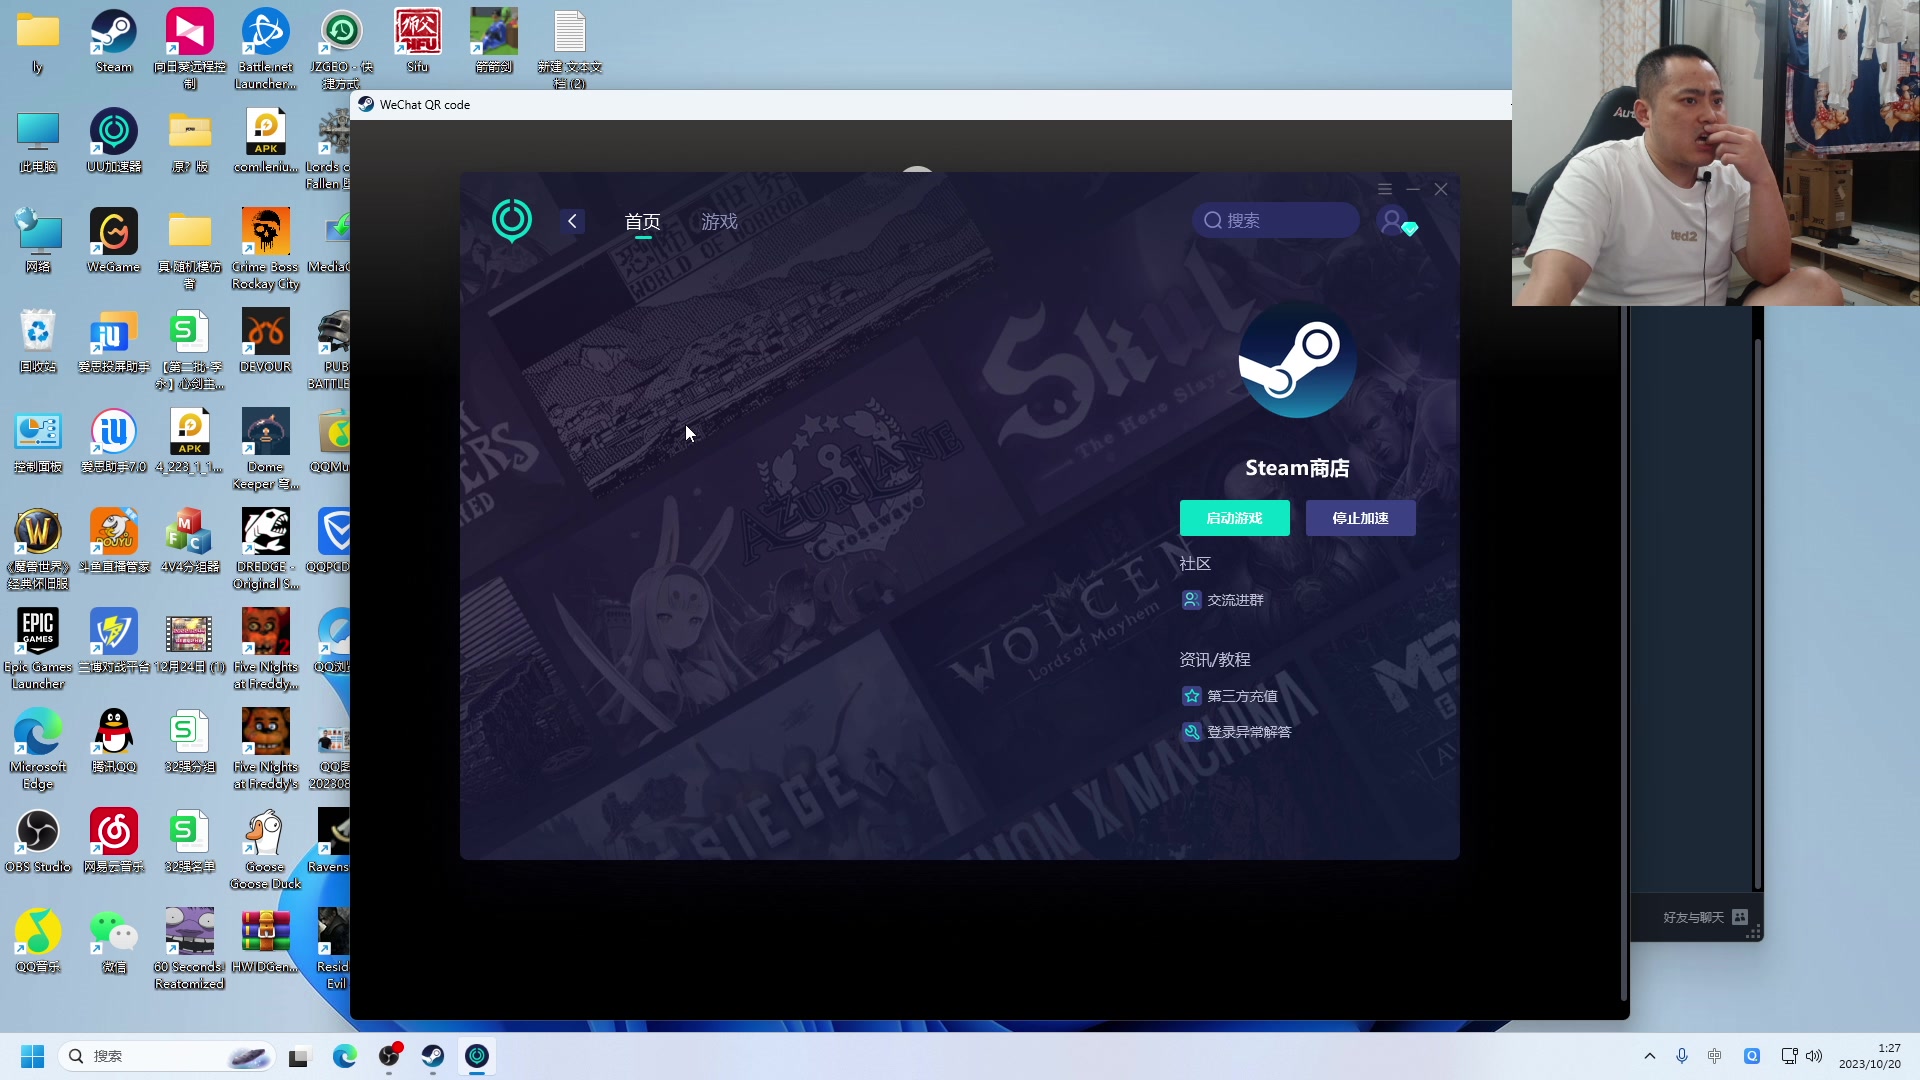Open the Steam desktop shortcut

point(114,41)
